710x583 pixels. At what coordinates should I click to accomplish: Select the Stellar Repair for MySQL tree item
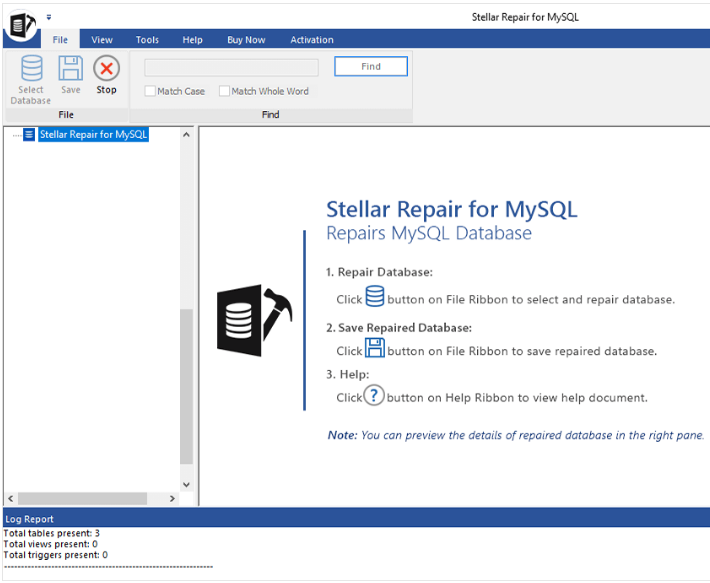tap(93, 134)
